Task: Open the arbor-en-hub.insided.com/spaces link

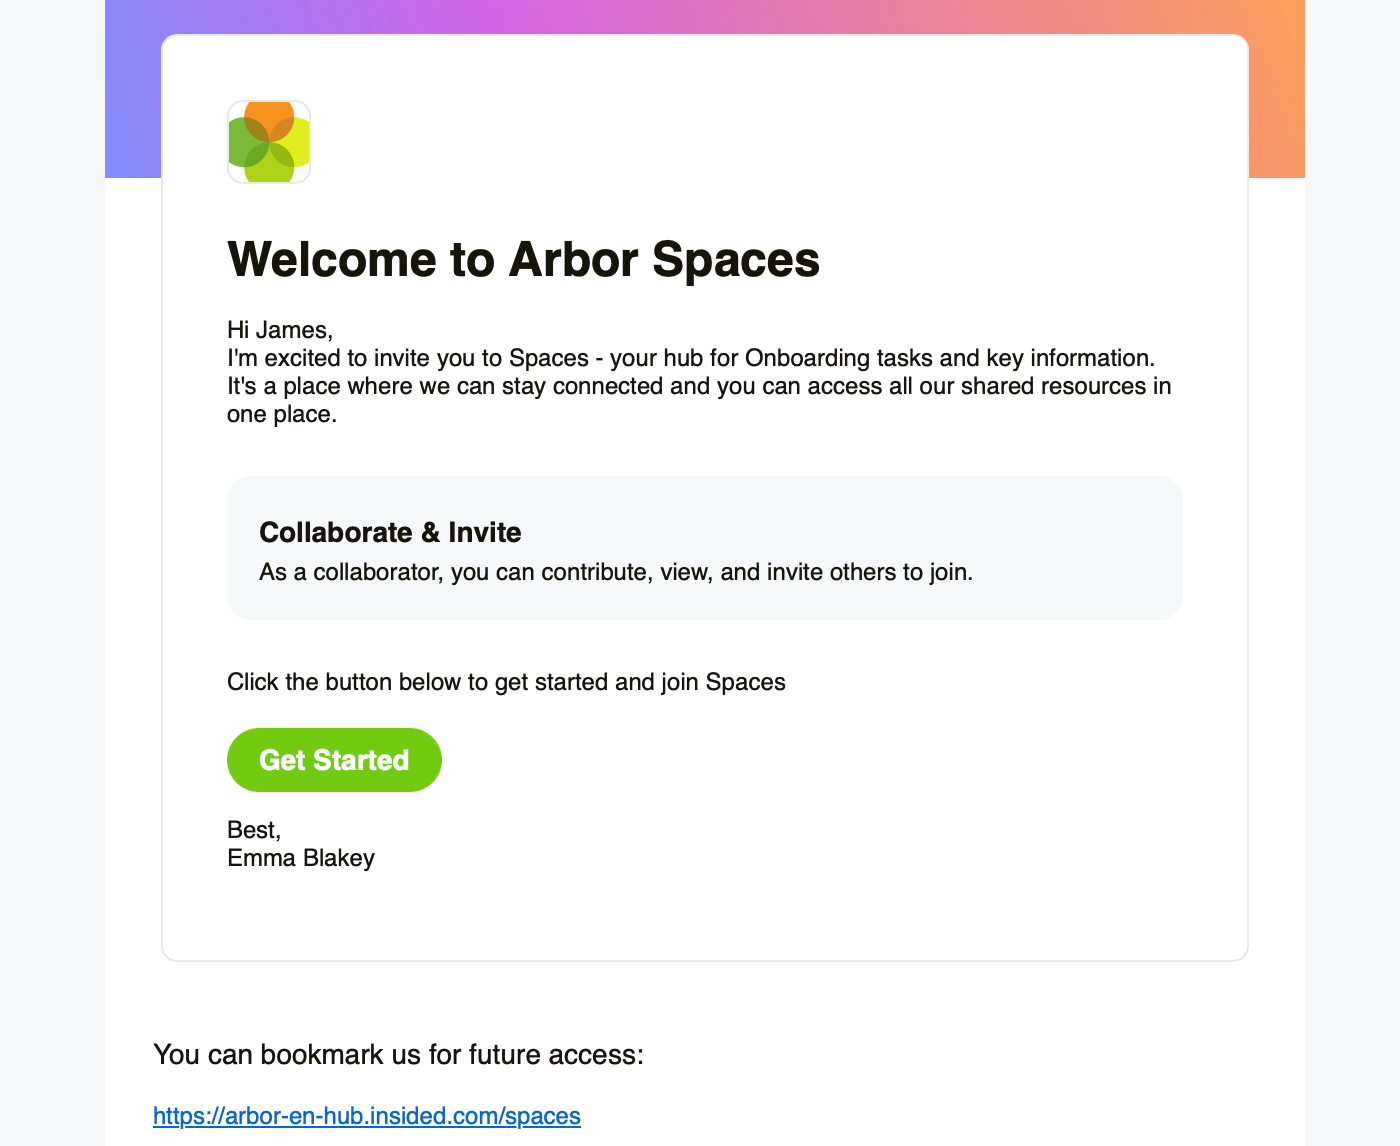Action: [x=366, y=1116]
